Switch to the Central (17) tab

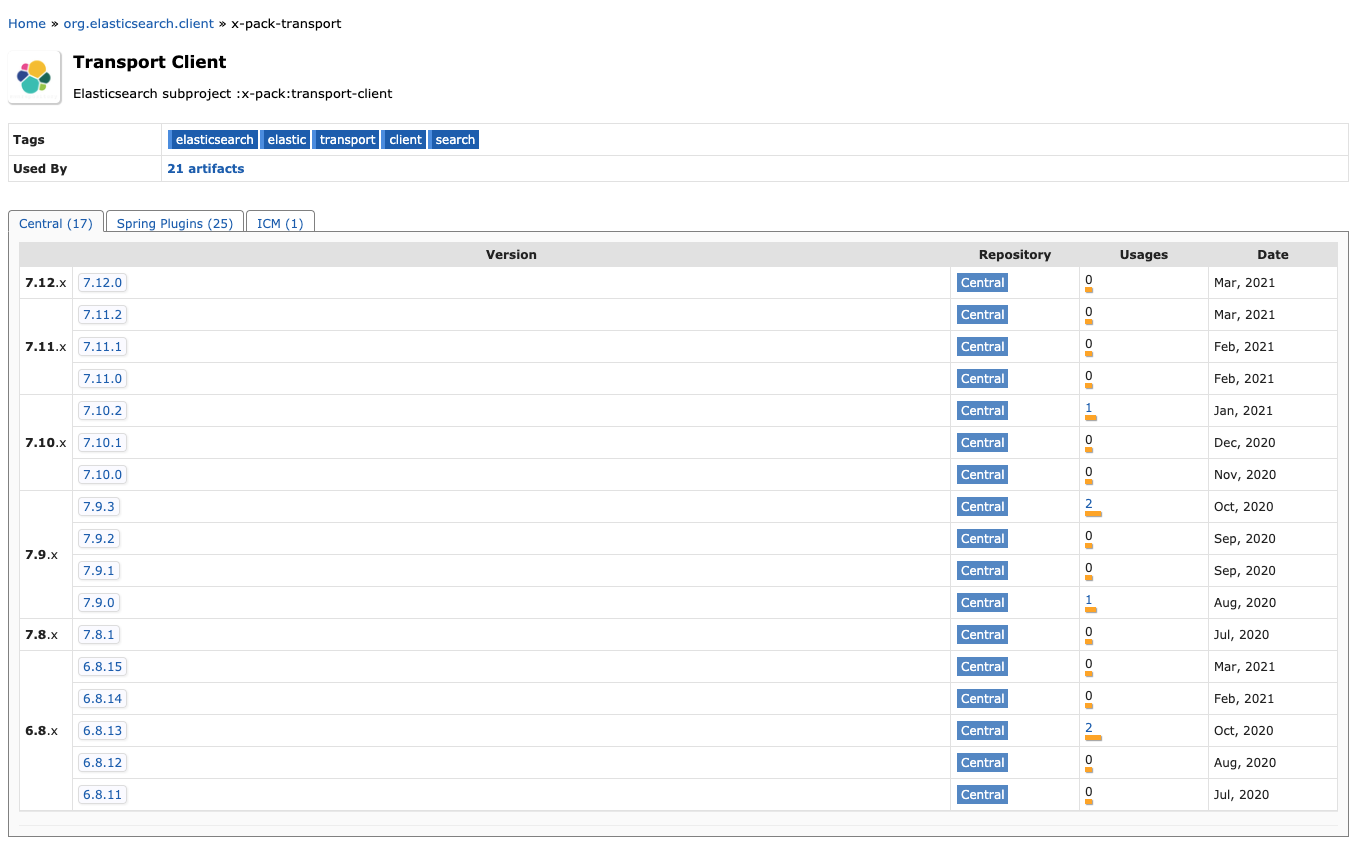pyautogui.click(x=56, y=223)
